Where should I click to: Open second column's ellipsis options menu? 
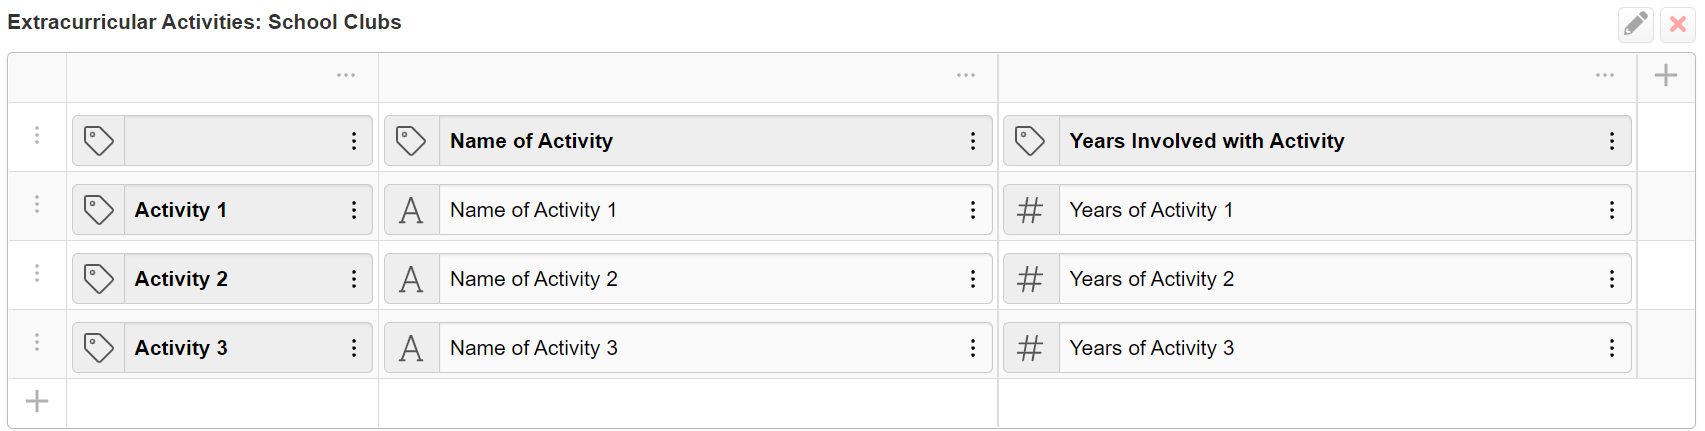[965, 76]
